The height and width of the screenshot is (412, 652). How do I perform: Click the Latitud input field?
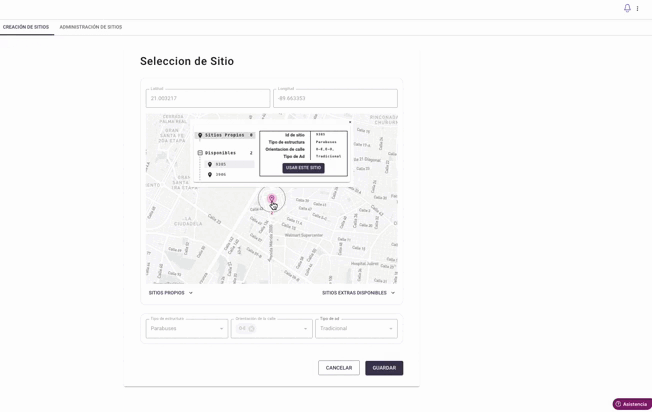208,99
